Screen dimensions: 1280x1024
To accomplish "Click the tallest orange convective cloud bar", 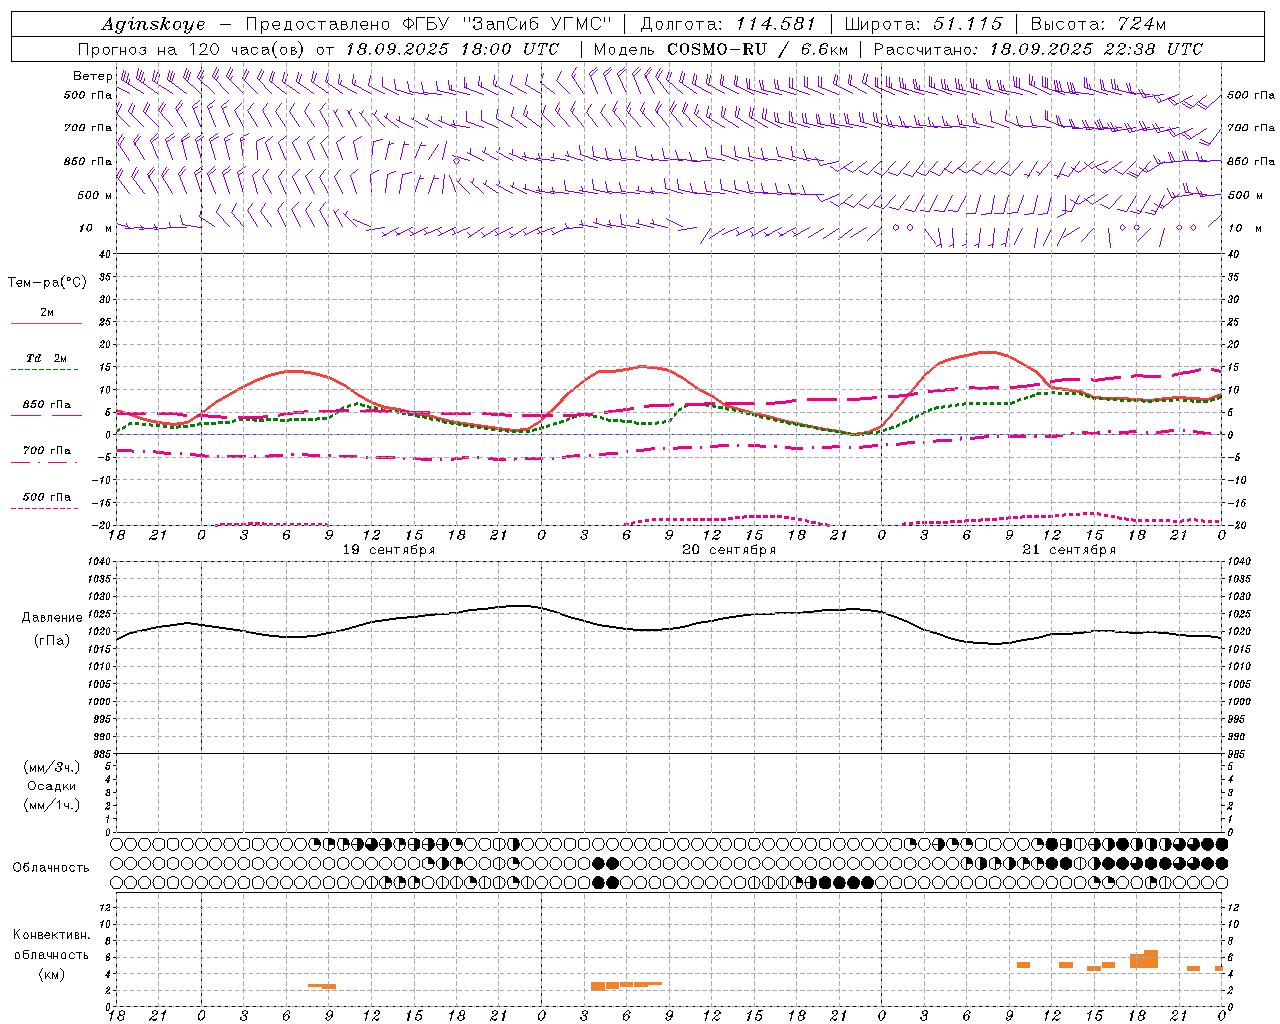I will (x=1151, y=959).
